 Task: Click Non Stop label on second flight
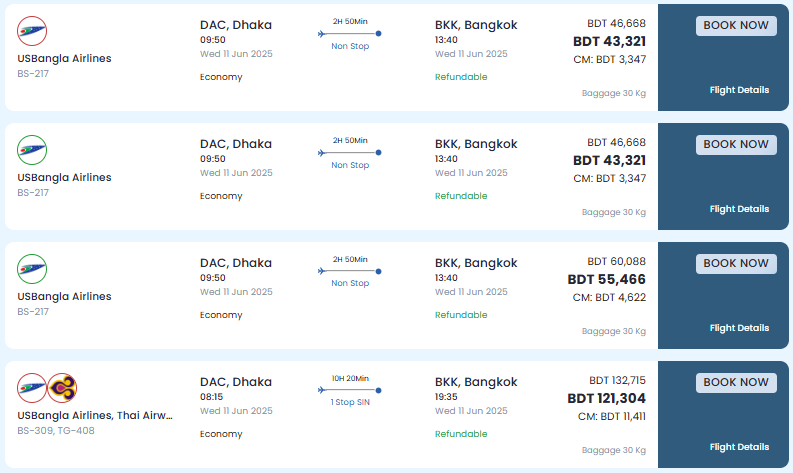350,165
